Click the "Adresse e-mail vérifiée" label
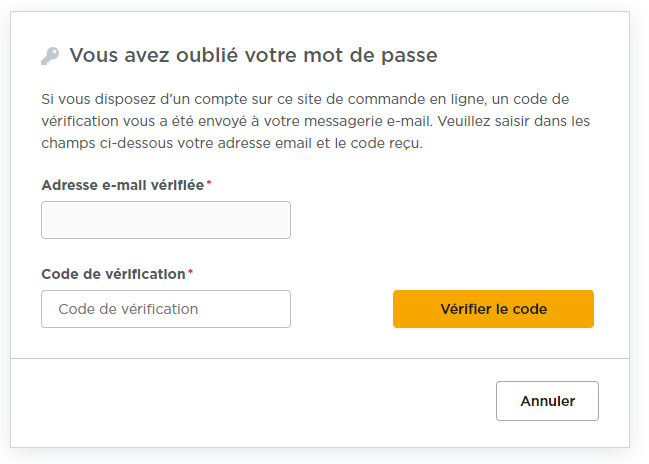Image resolution: width=649 pixels, height=464 pixels. (122, 185)
